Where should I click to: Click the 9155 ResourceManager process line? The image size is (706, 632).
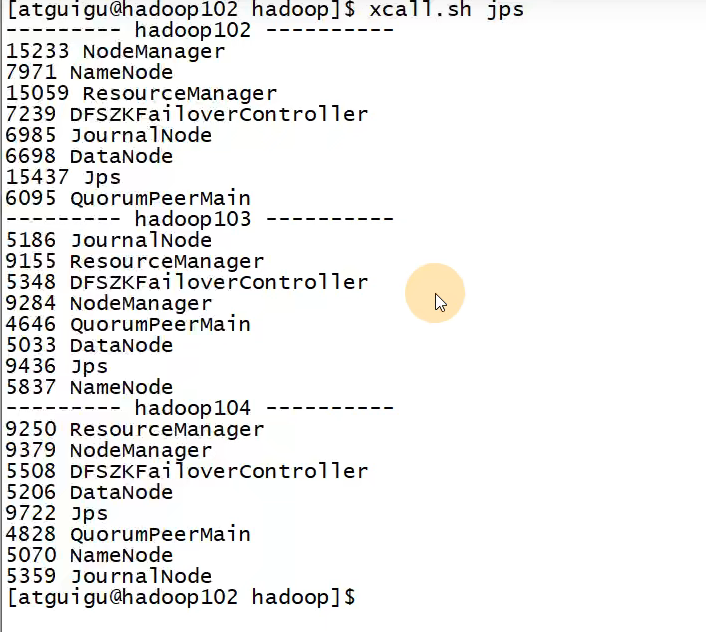pos(134,261)
